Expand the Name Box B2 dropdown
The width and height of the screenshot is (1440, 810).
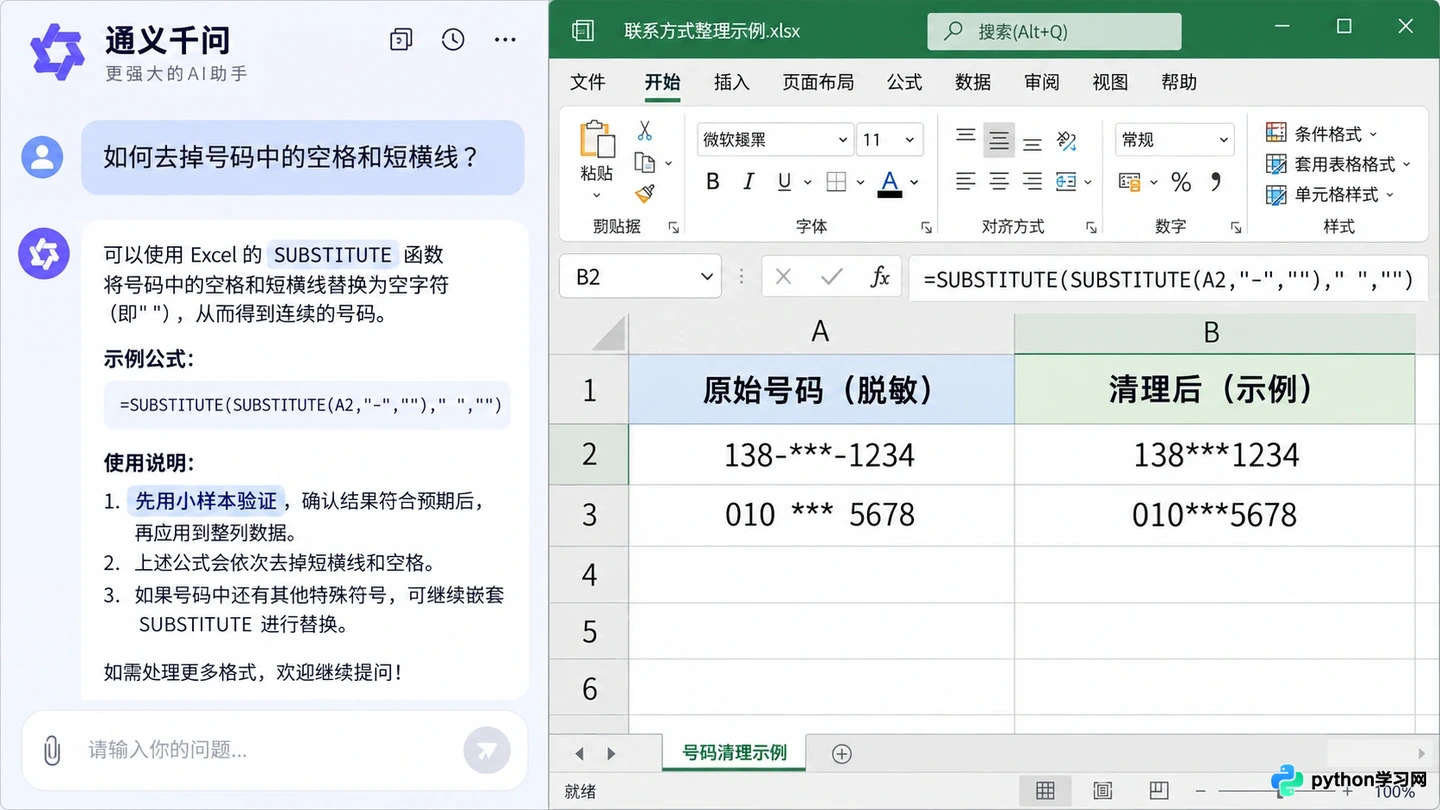tap(708, 277)
